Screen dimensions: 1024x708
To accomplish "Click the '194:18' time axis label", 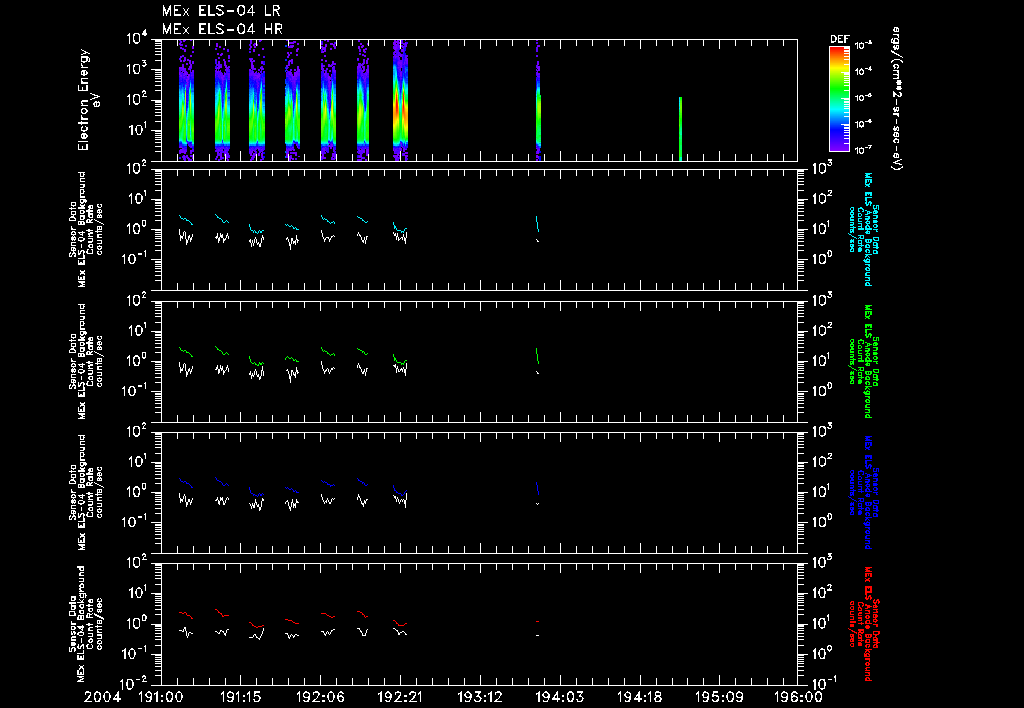I will point(639,697).
